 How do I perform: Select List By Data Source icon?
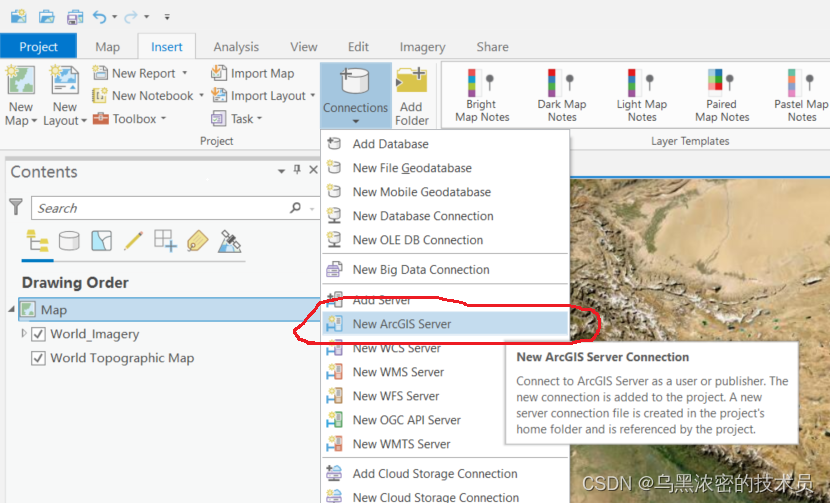(69, 241)
